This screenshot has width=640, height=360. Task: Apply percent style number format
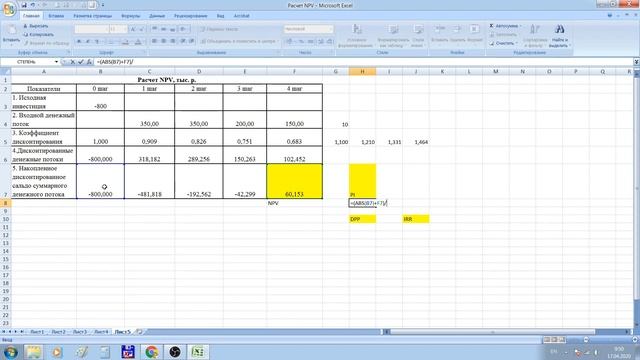click(301, 42)
